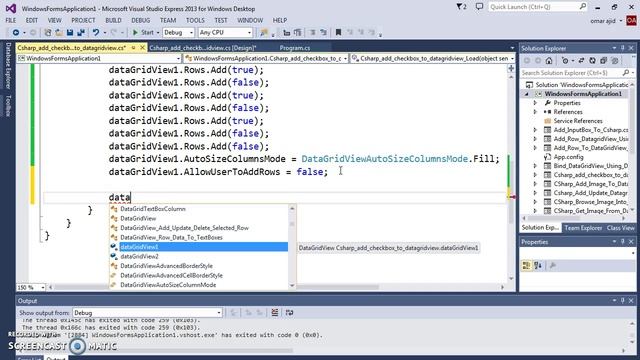This screenshot has height=360, width=640.
Task: Expand the References node in Solution Explorer
Action: tap(535, 112)
